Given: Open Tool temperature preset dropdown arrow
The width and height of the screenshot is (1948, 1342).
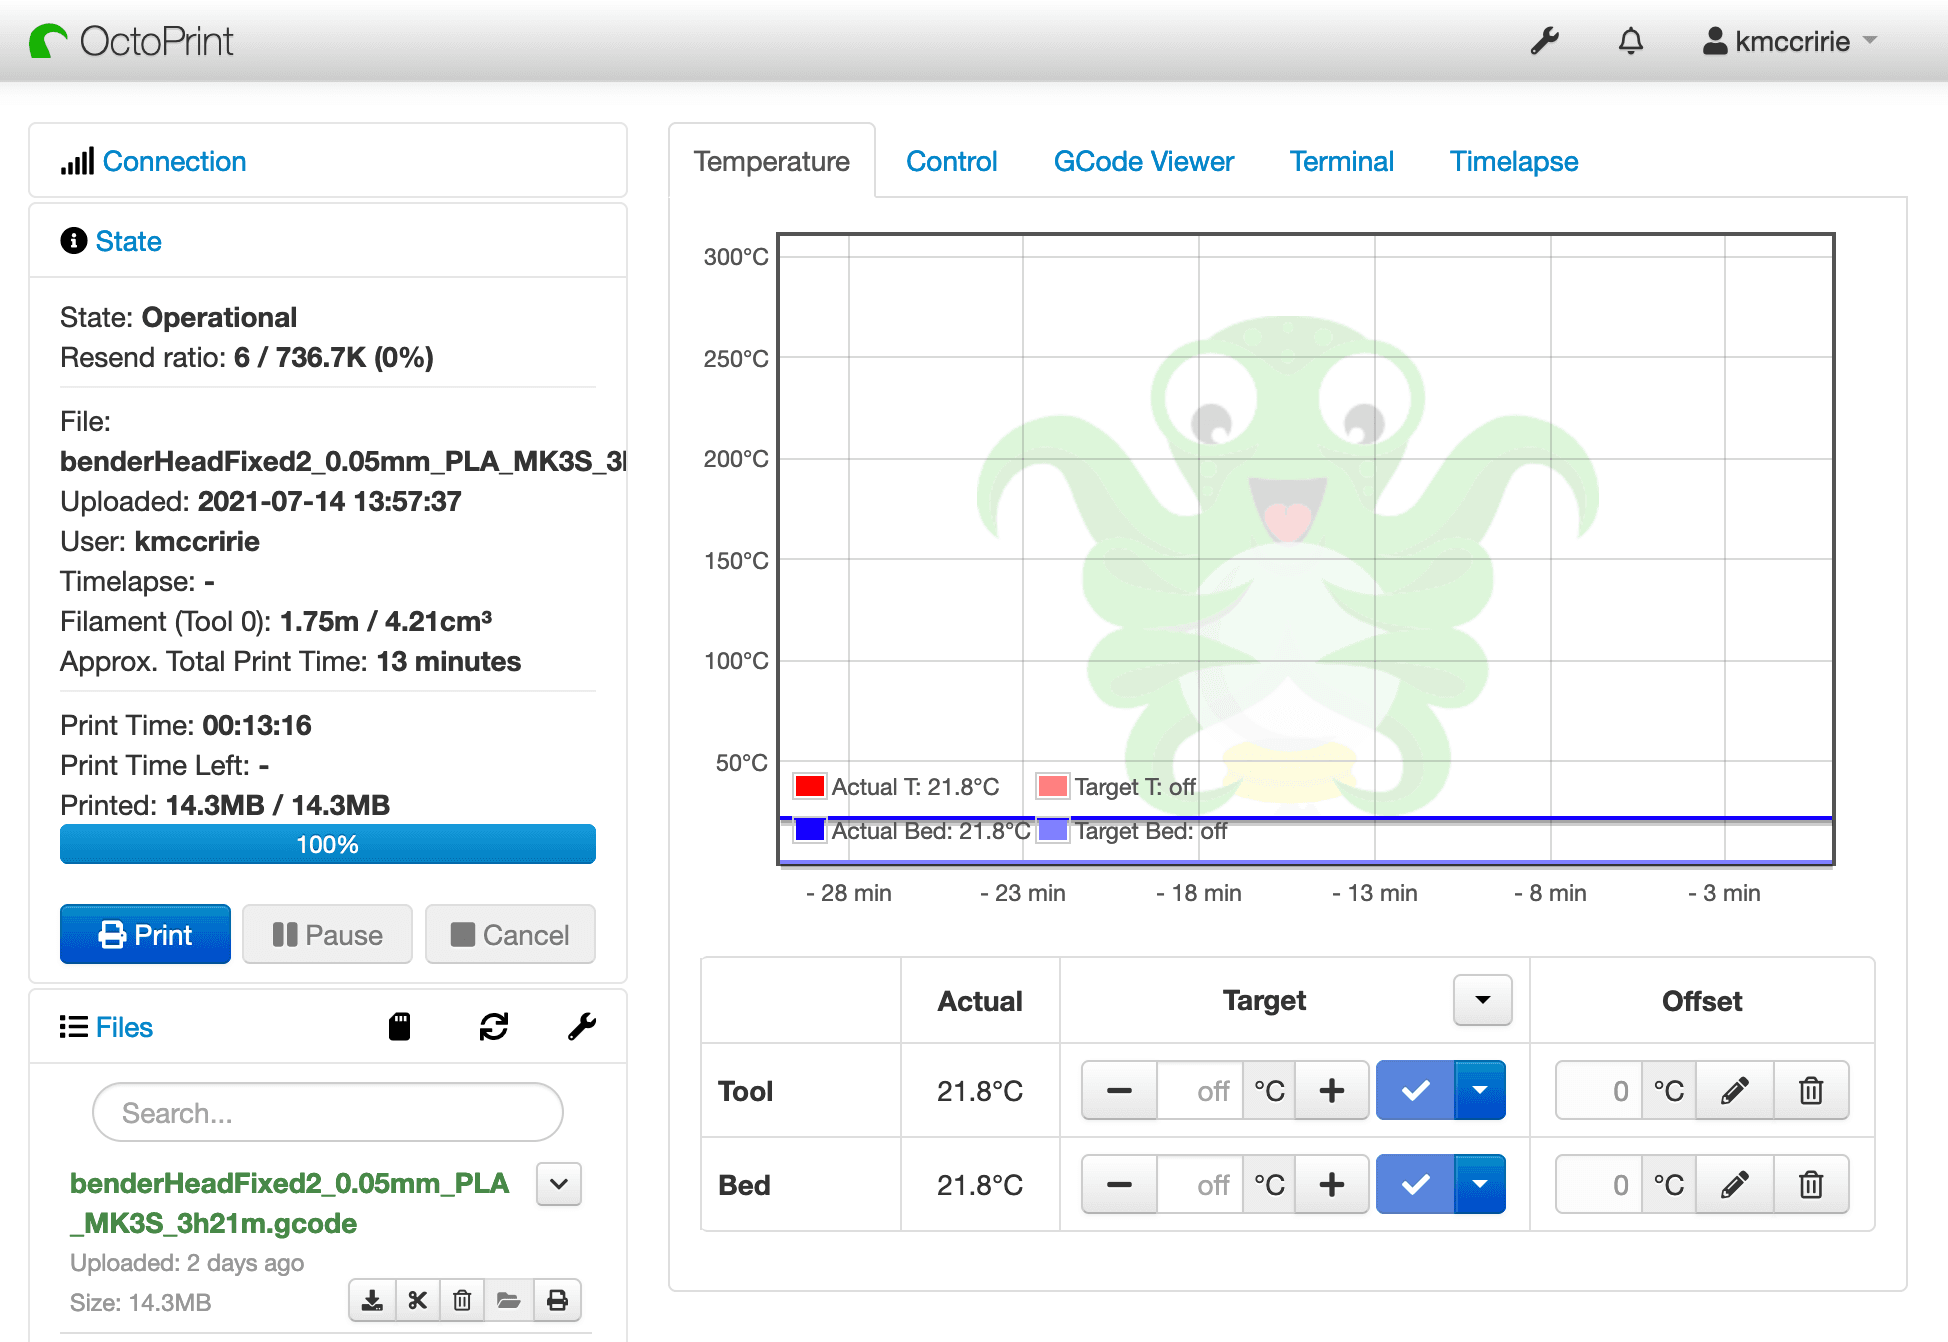Looking at the screenshot, I should pyautogui.click(x=1480, y=1090).
